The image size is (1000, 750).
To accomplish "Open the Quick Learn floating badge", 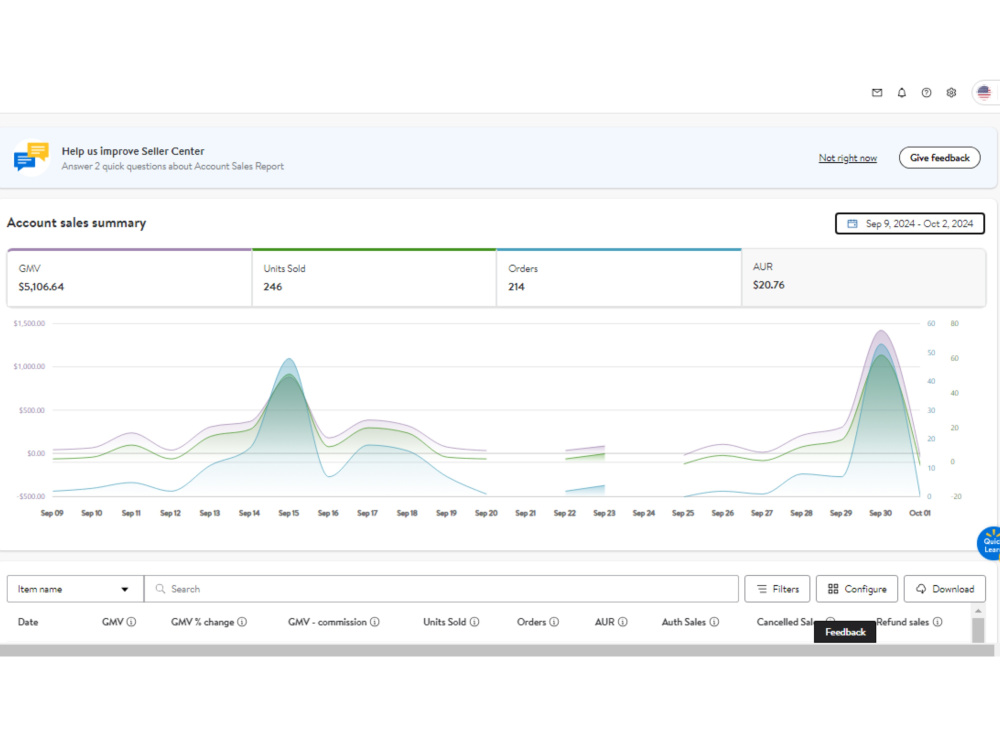I will pyautogui.click(x=989, y=544).
